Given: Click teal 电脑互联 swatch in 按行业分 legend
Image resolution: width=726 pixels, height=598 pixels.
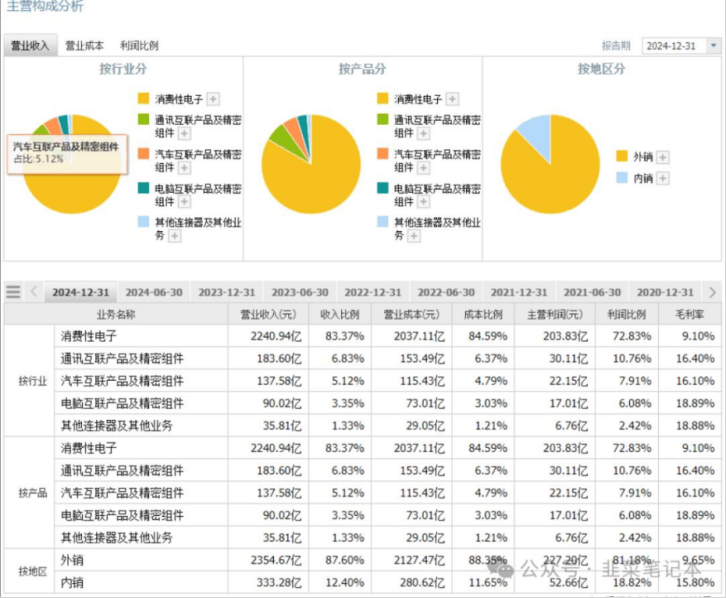Looking at the screenshot, I should (x=144, y=188).
